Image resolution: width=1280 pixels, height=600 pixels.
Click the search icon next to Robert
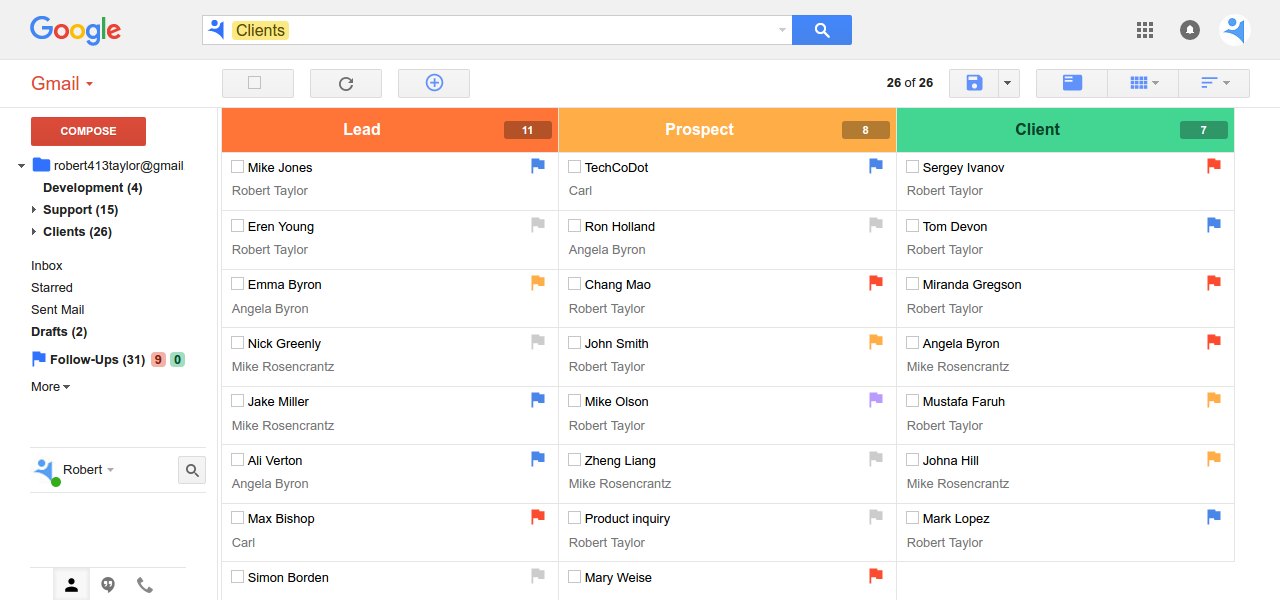pyautogui.click(x=192, y=470)
